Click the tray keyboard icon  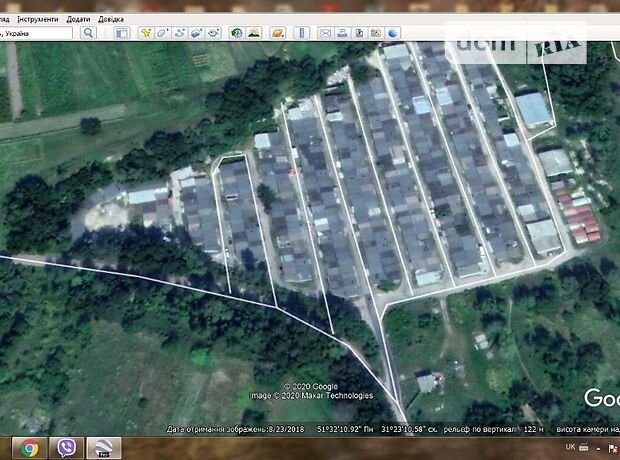[x=584, y=447]
